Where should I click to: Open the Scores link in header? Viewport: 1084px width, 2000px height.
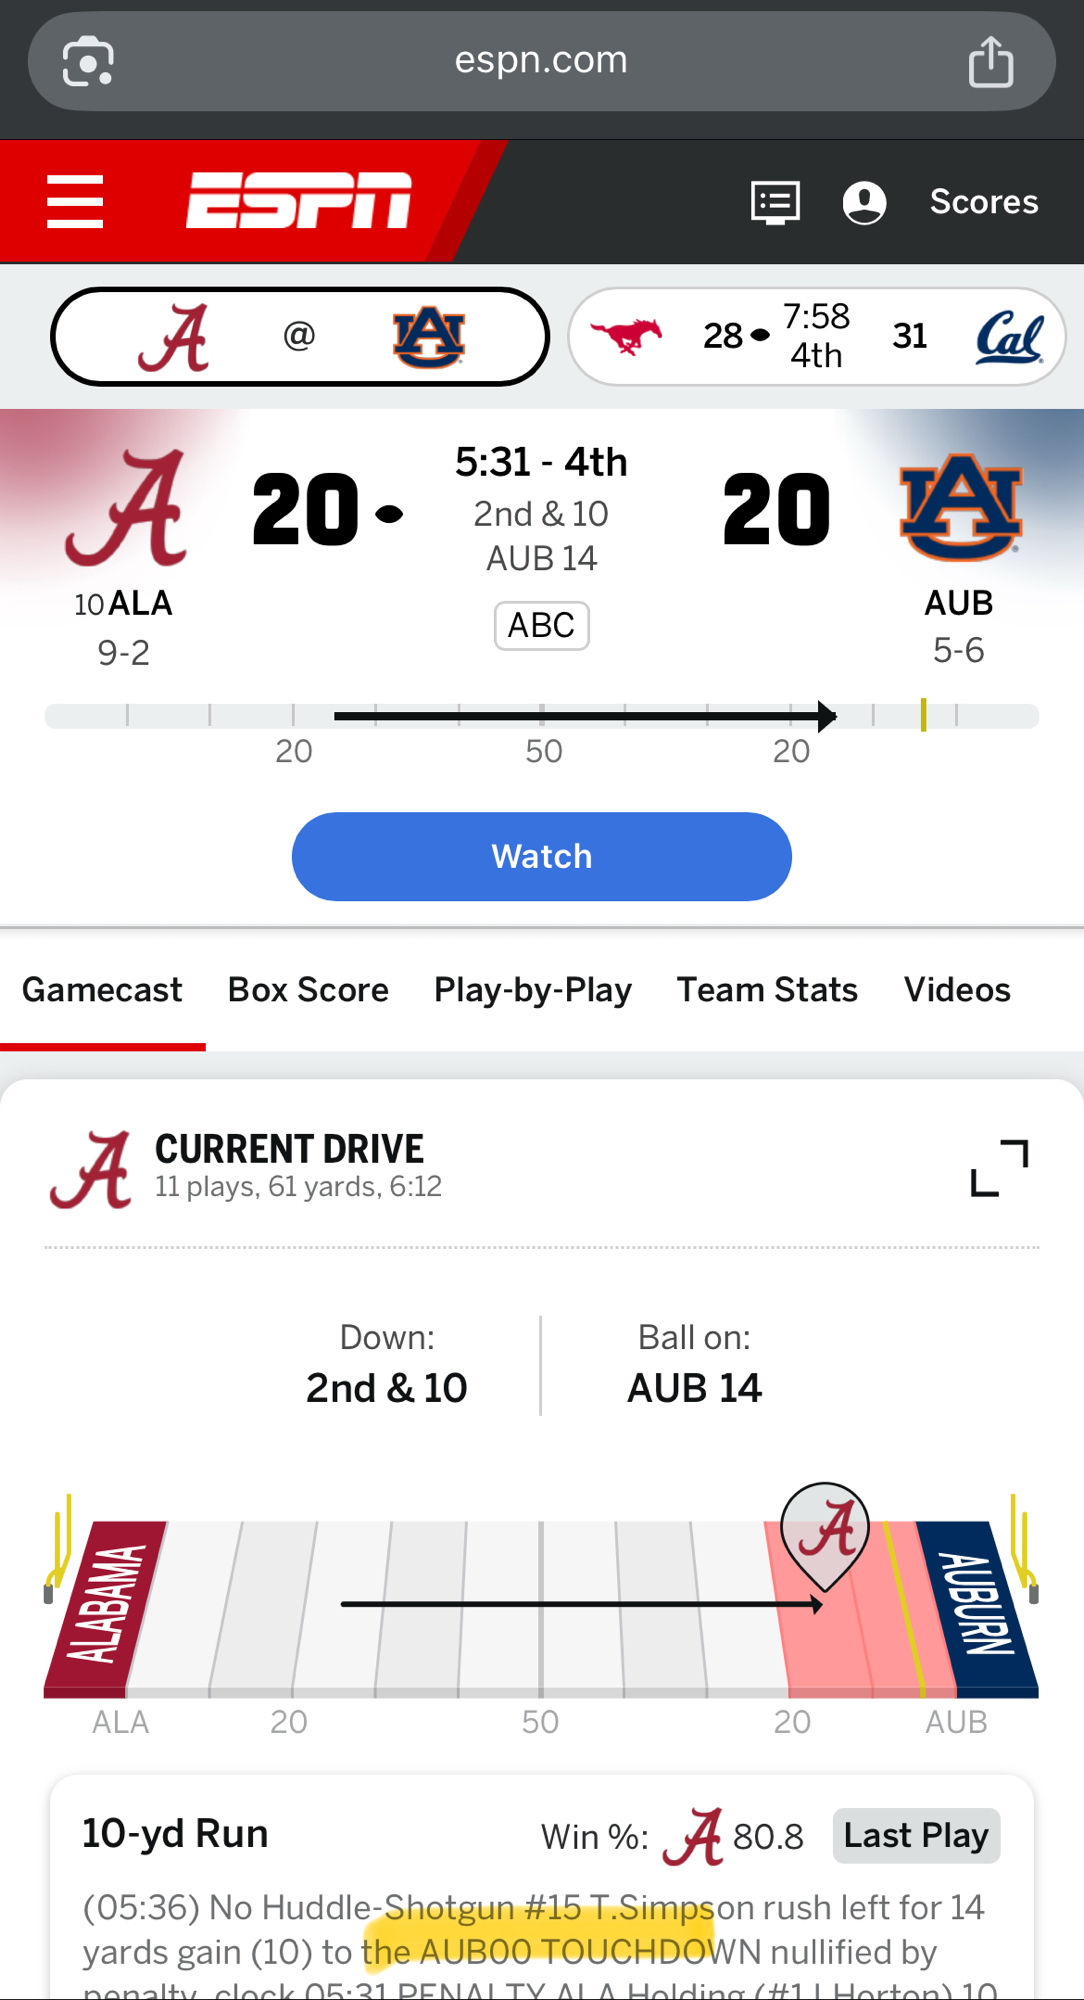[984, 202]
